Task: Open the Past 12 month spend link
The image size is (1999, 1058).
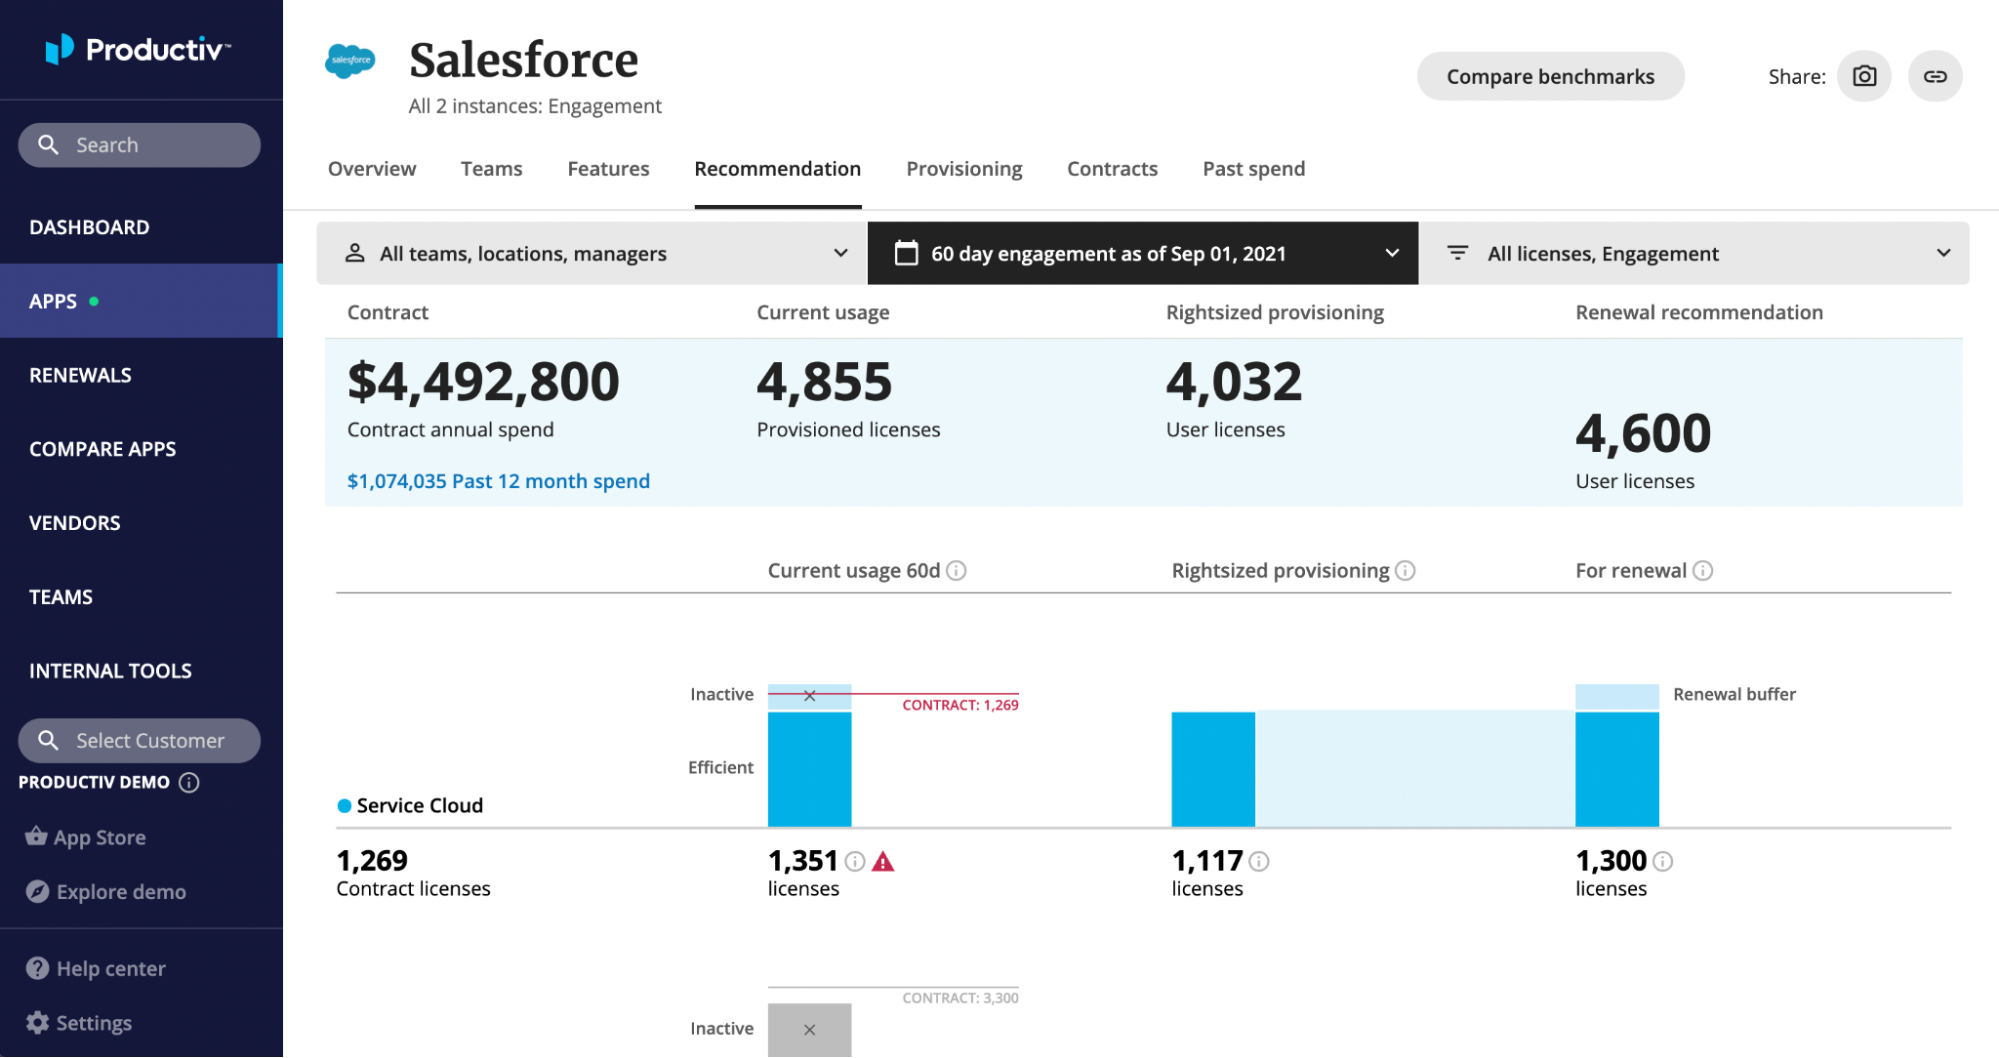Action: pos(498,481)
